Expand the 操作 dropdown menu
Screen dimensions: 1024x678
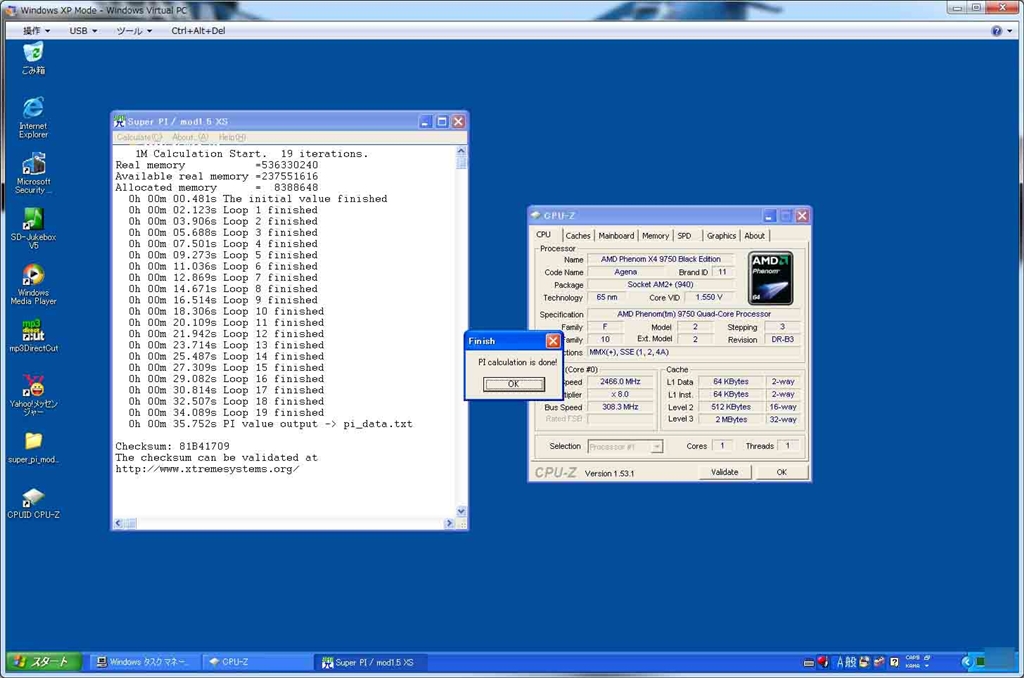(x=37, y=31)
